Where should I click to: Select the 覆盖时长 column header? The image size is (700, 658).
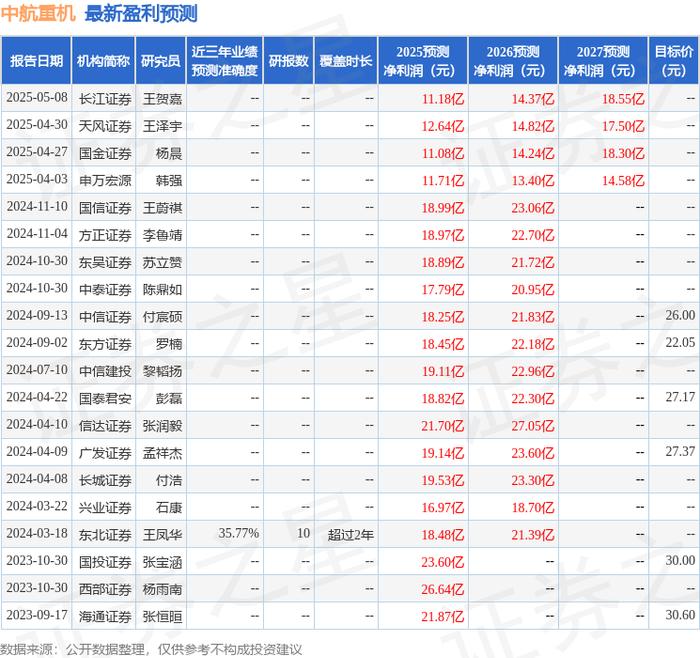coord(346,61)
